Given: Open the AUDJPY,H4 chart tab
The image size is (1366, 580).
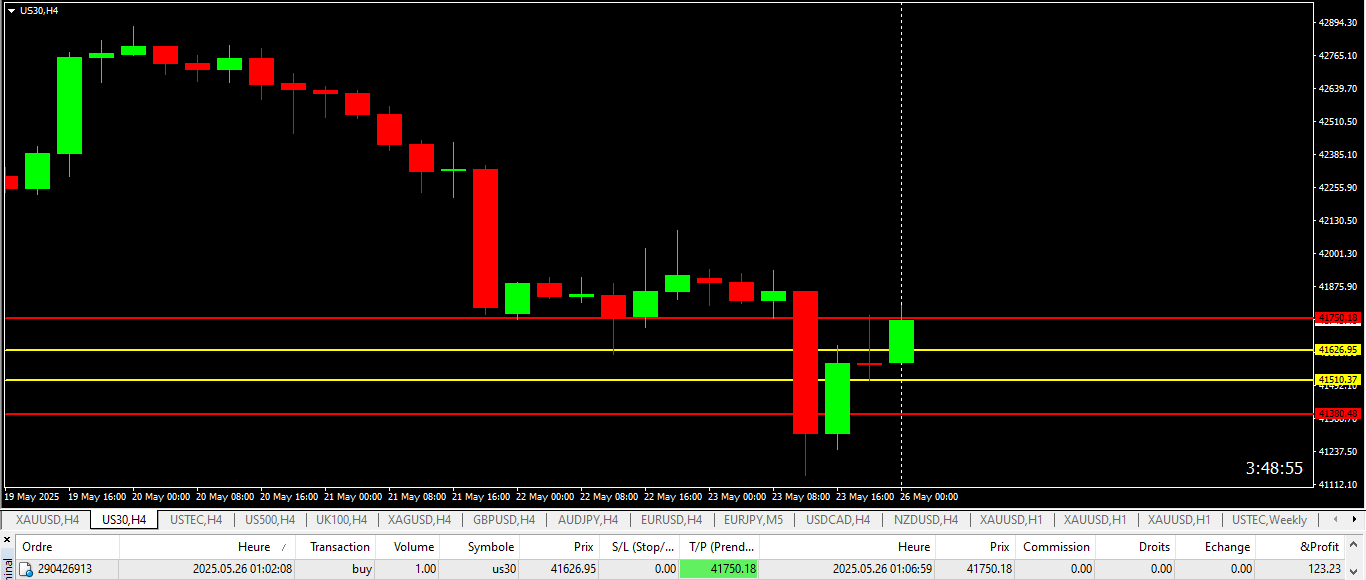Looking at the screenshot, I should [x=588, y=520].
